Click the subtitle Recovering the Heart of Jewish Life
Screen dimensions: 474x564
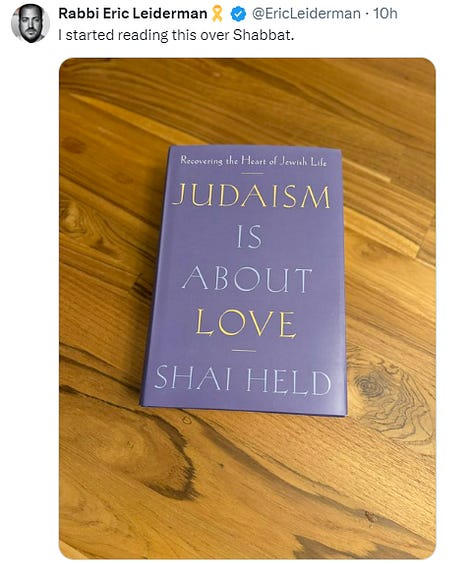pos(254,161)
